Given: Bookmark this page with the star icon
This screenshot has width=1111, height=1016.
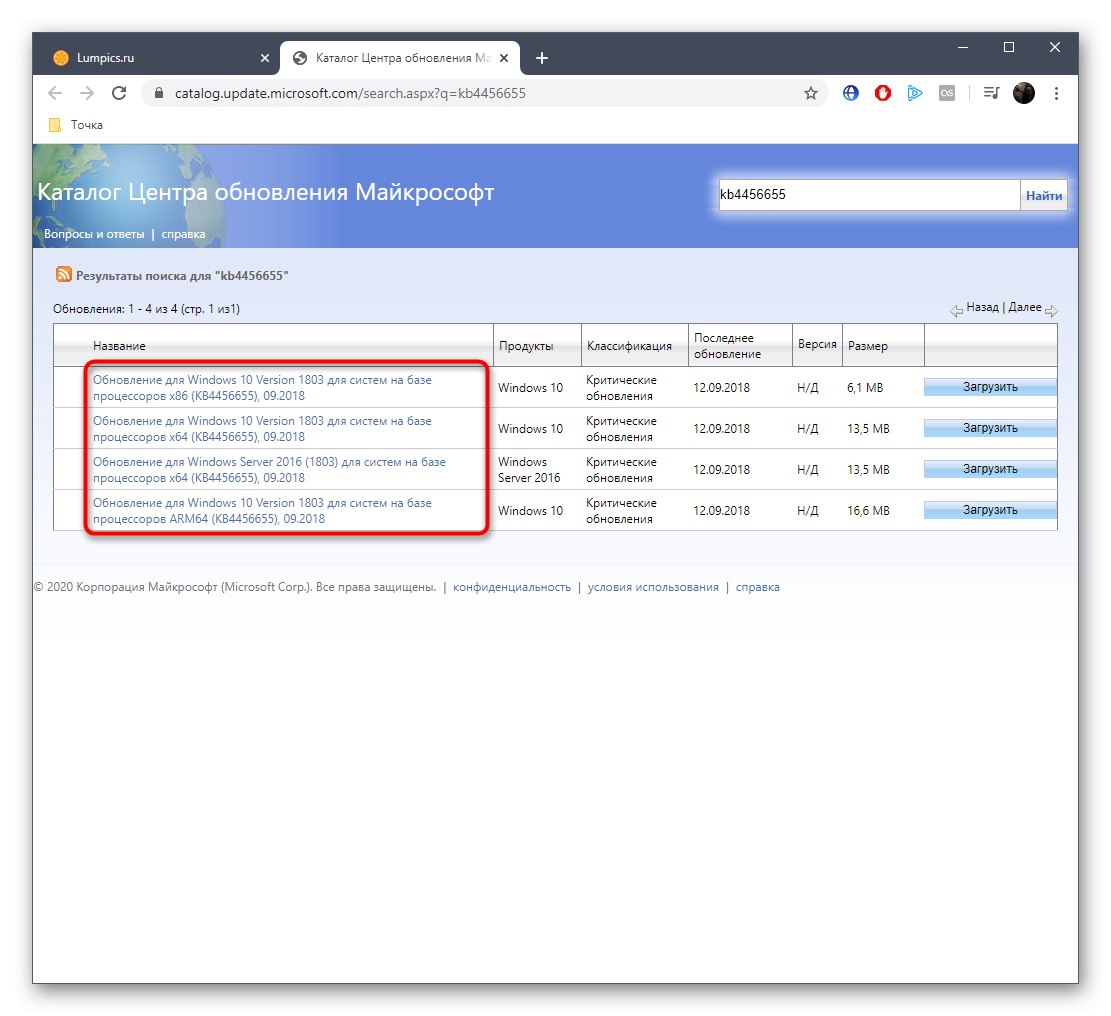Looking at the screenshot, I should pyautogui.click(x=811, y=93).
